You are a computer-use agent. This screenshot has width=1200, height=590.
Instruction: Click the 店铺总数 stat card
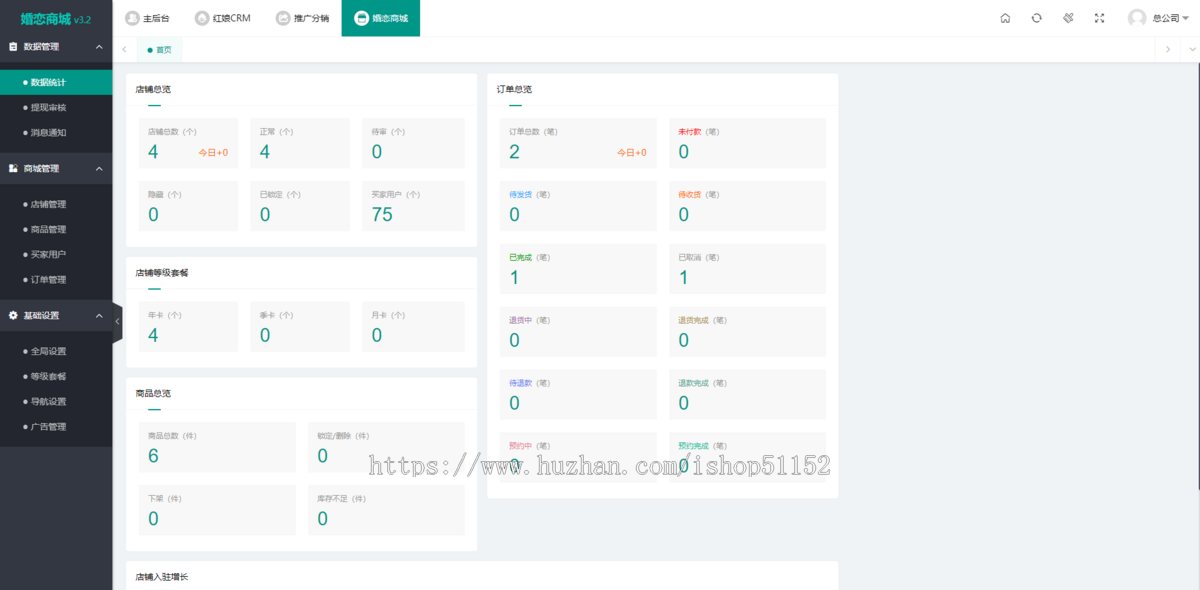click(188, 143)
